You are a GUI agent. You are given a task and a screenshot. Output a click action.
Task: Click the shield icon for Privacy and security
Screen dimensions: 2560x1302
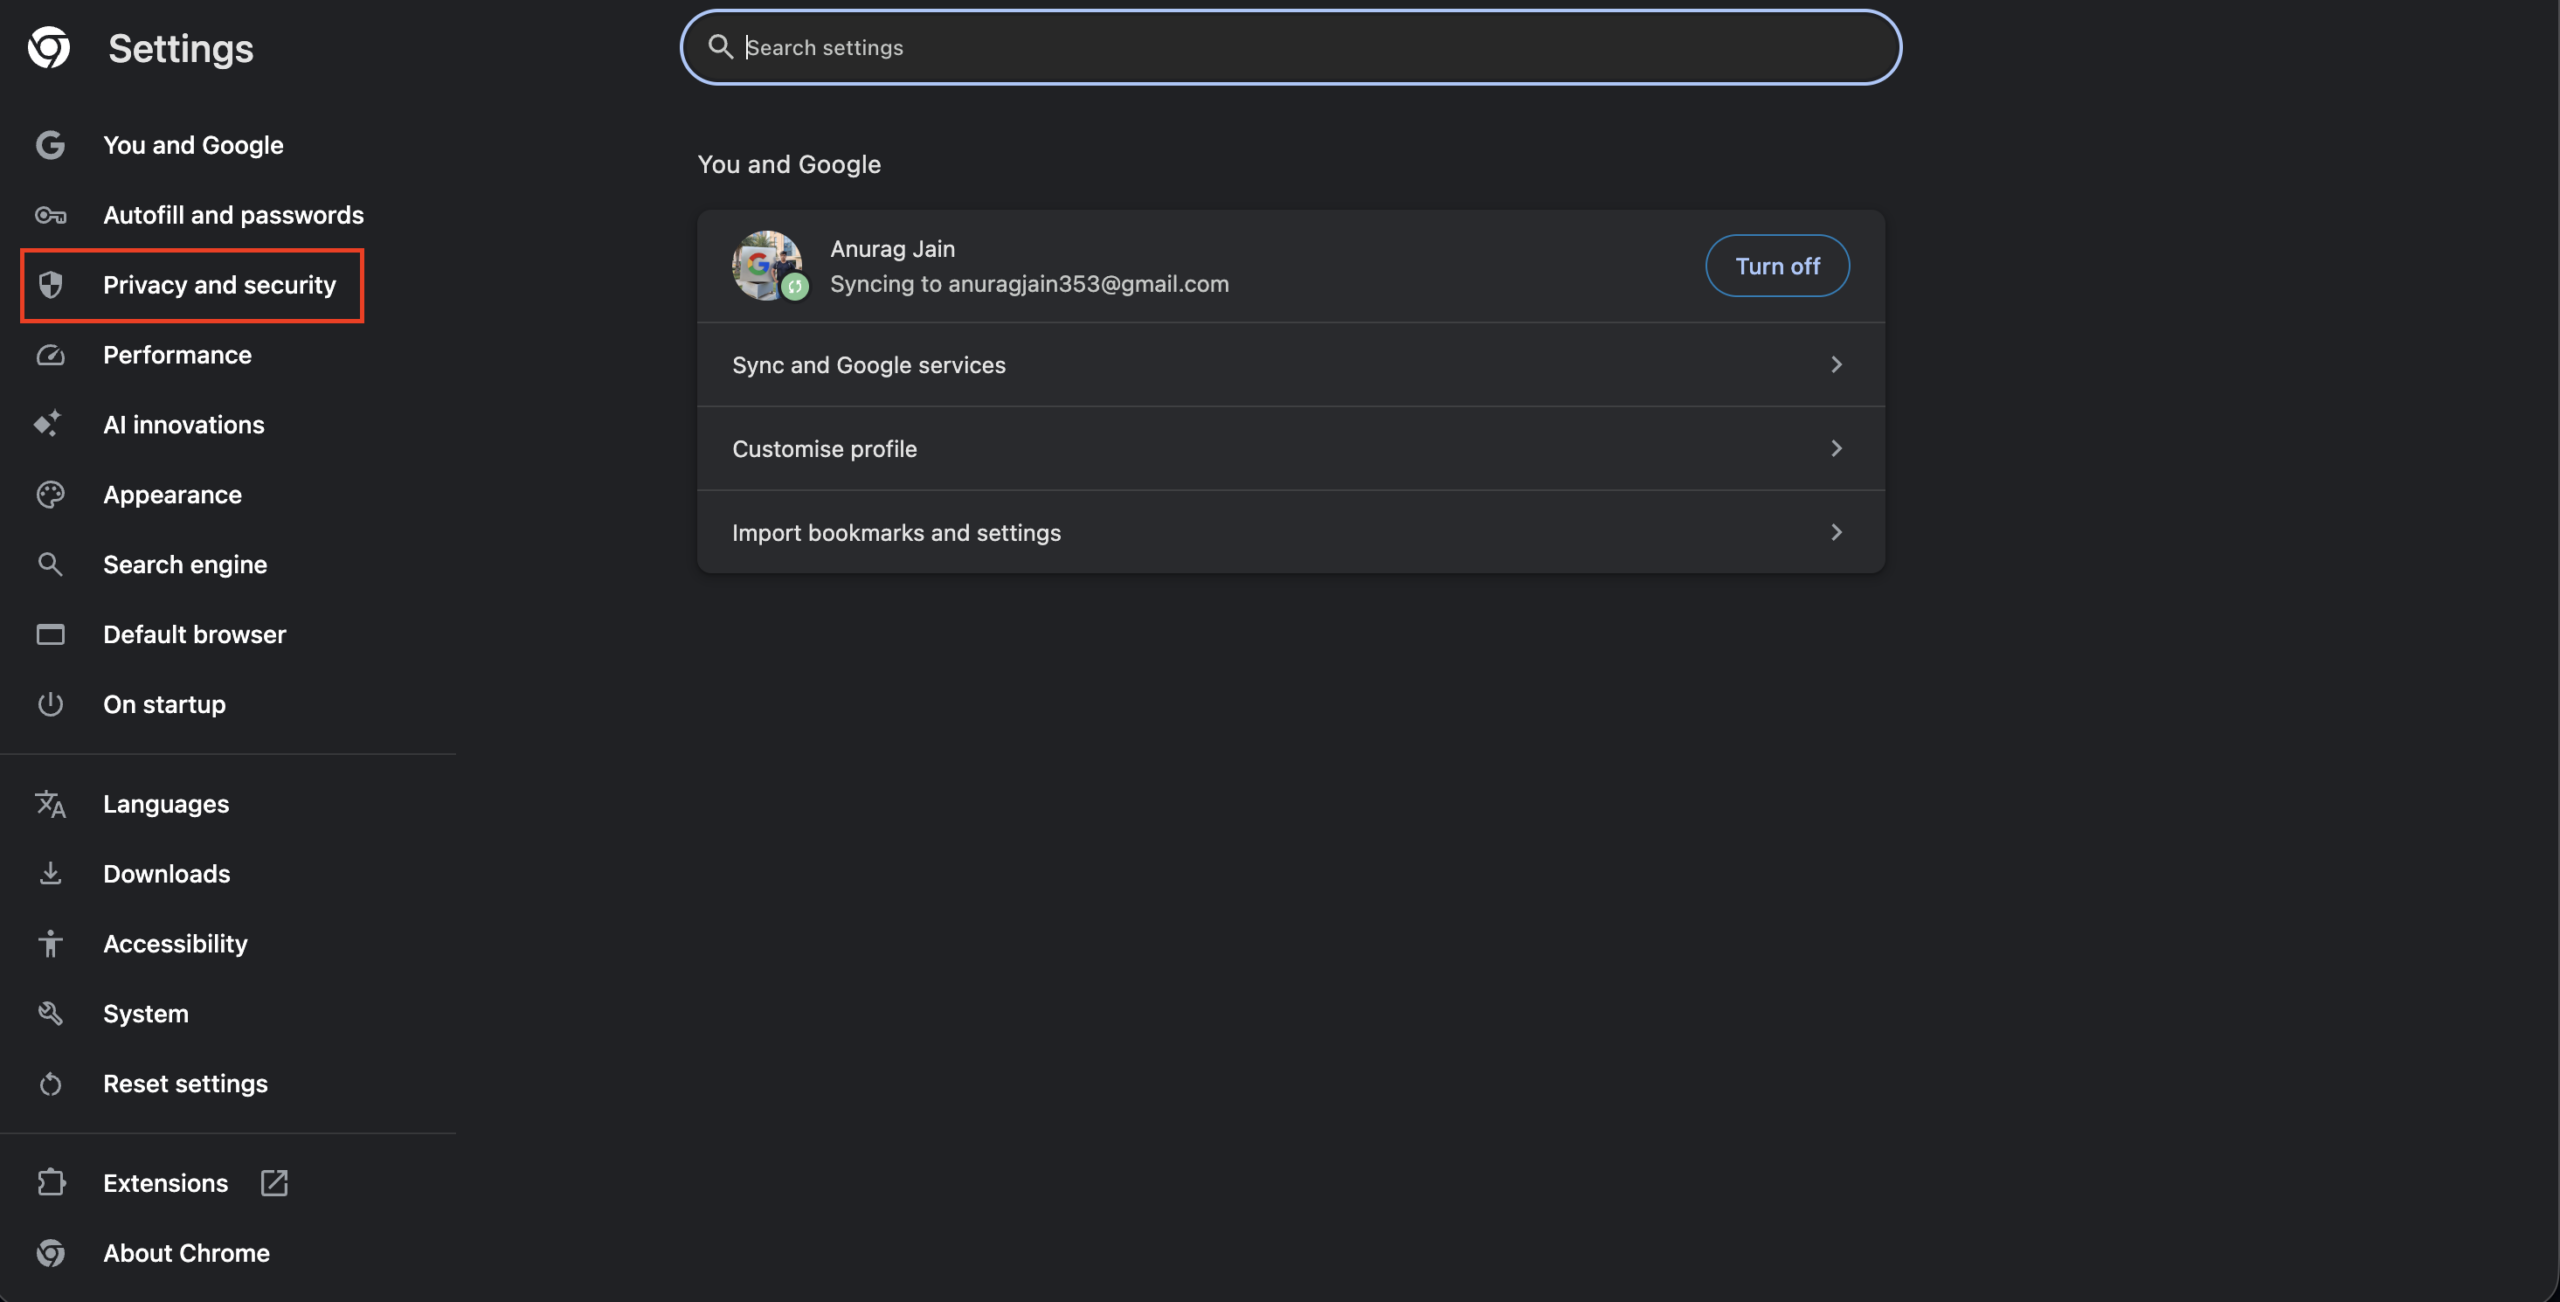click(50, 285)
